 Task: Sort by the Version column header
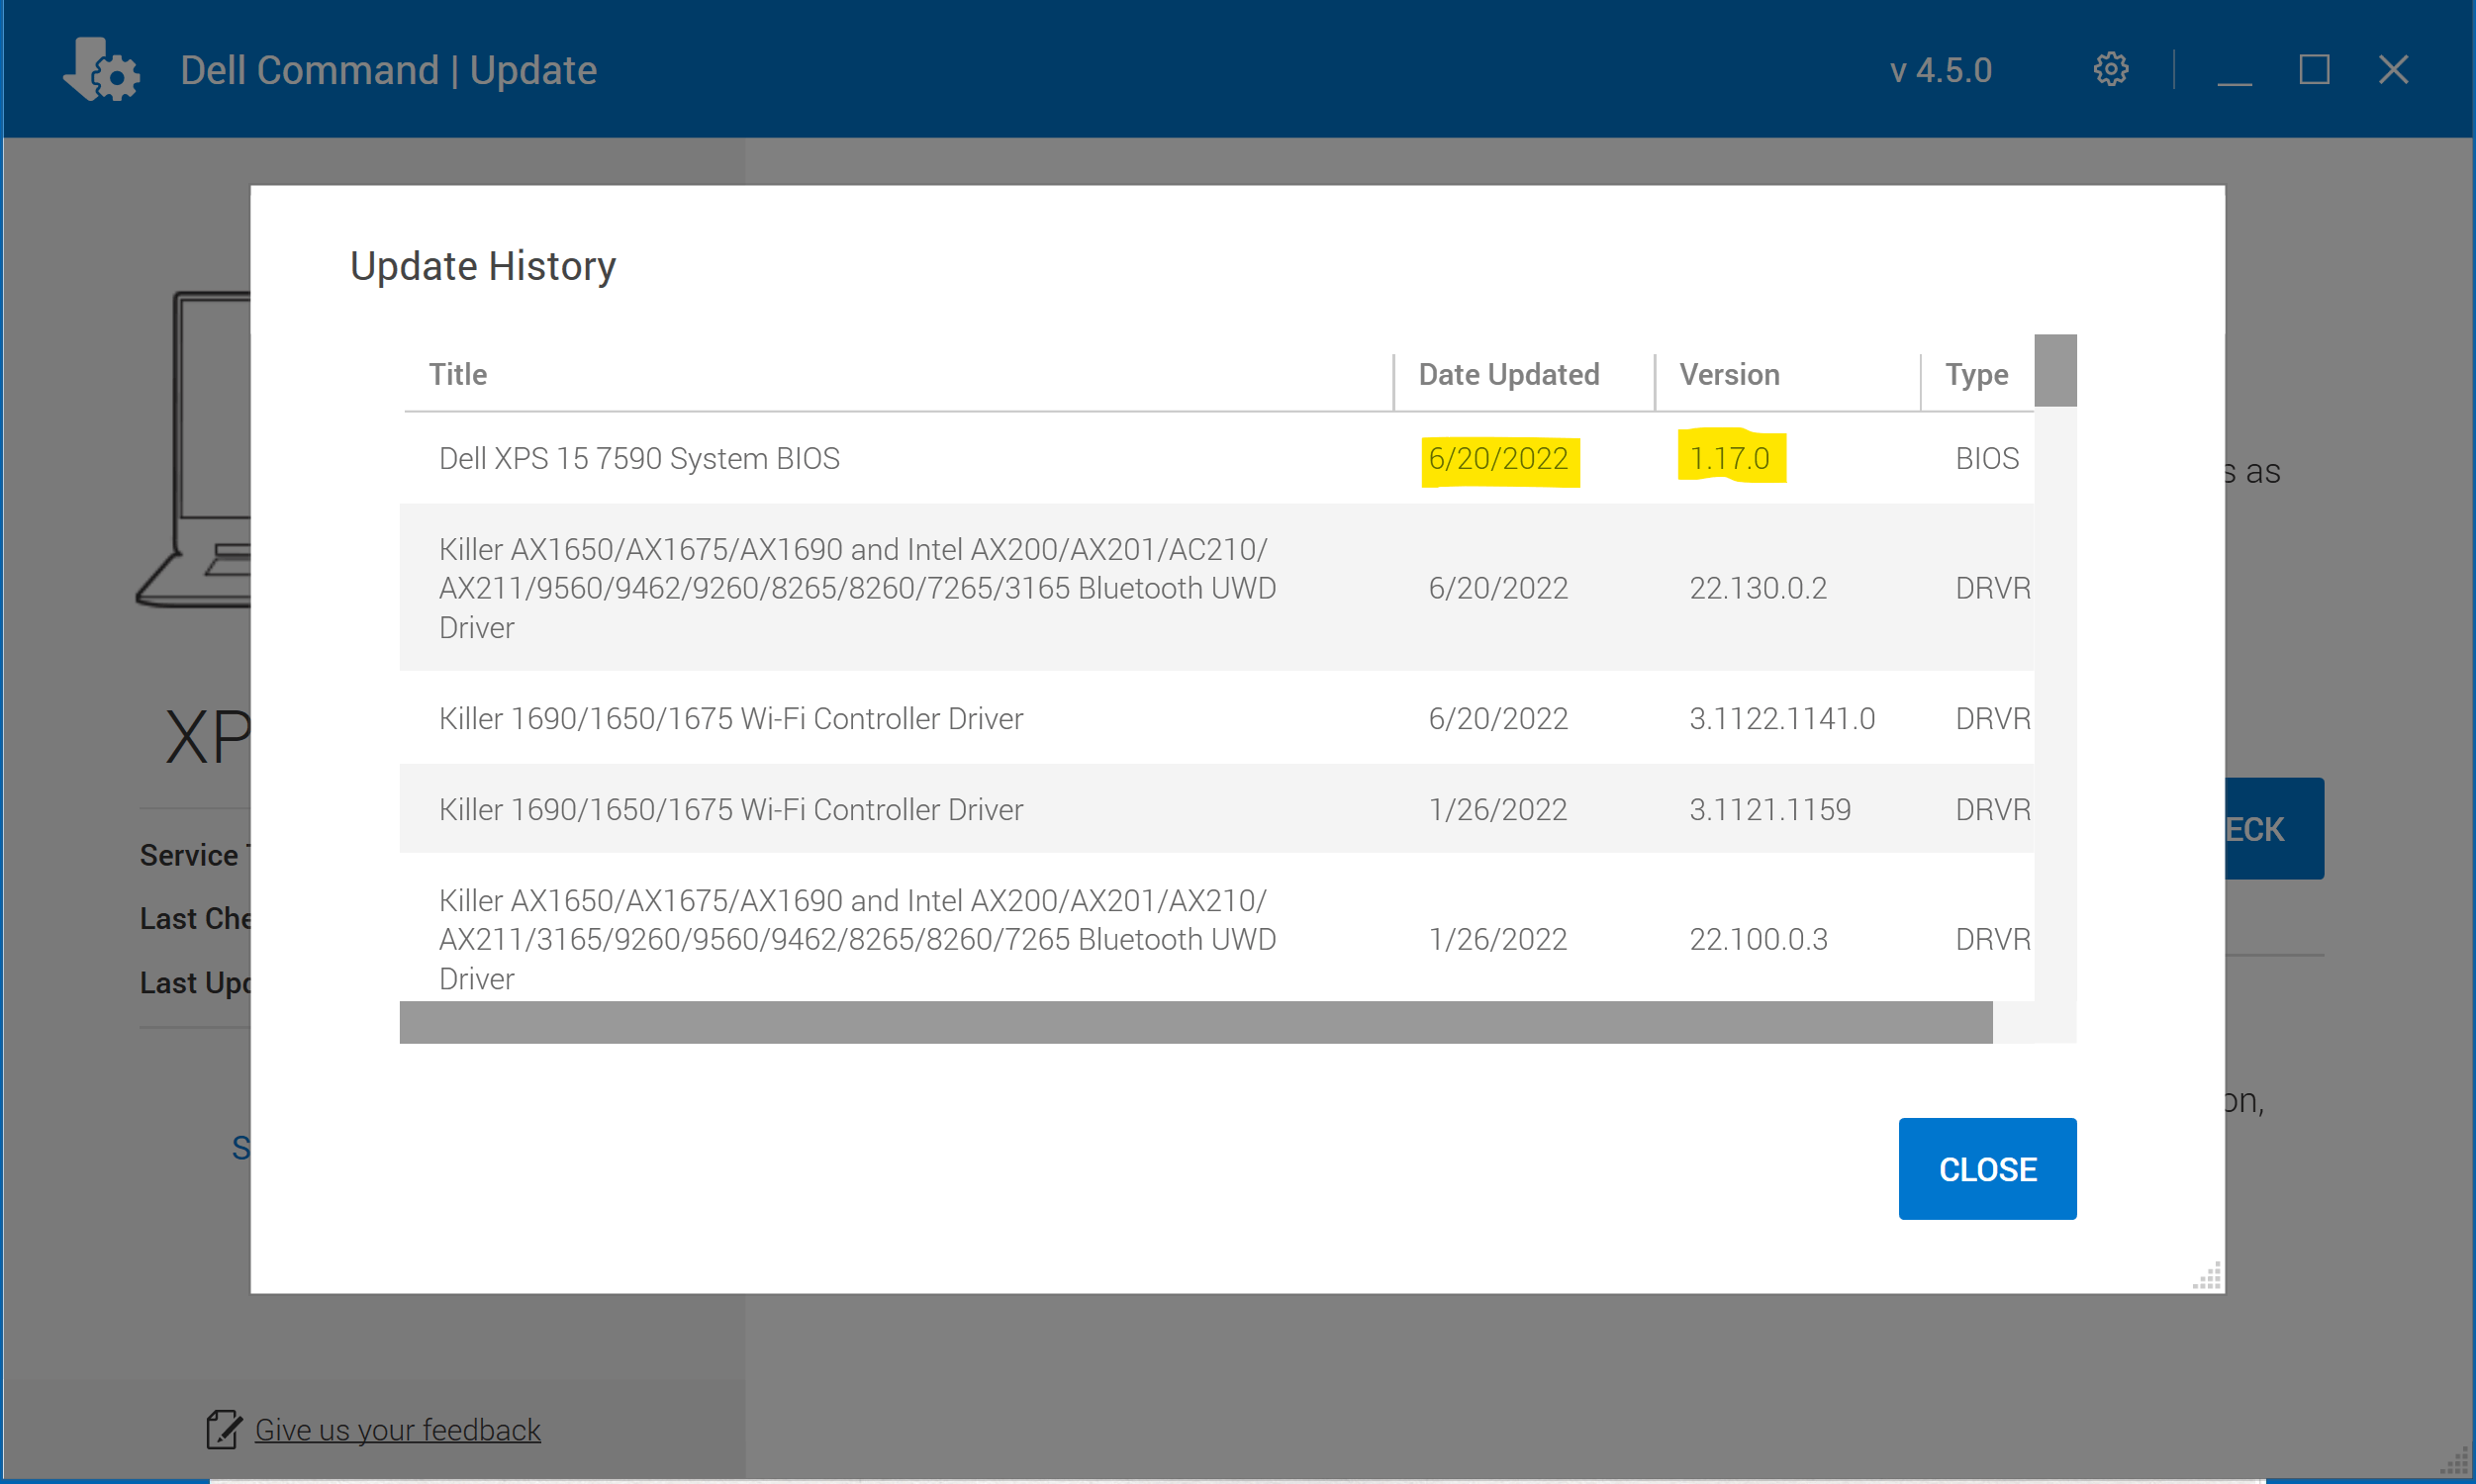tap(1729, 374)
